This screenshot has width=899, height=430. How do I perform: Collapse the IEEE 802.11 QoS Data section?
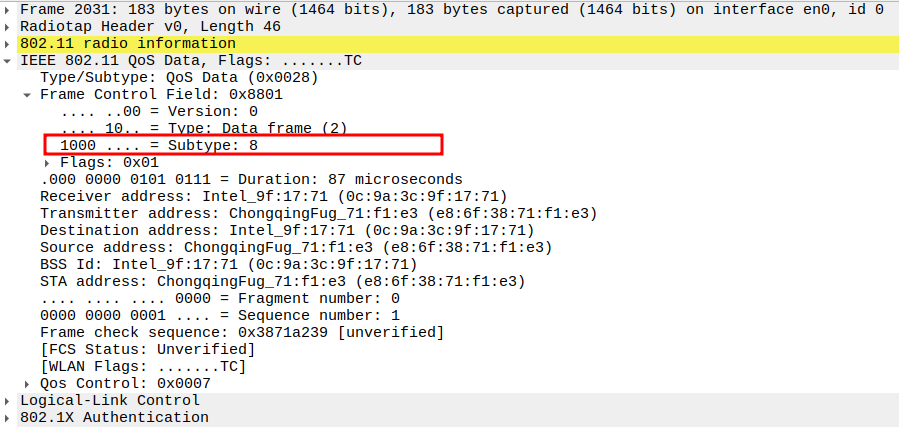(9, 61)
